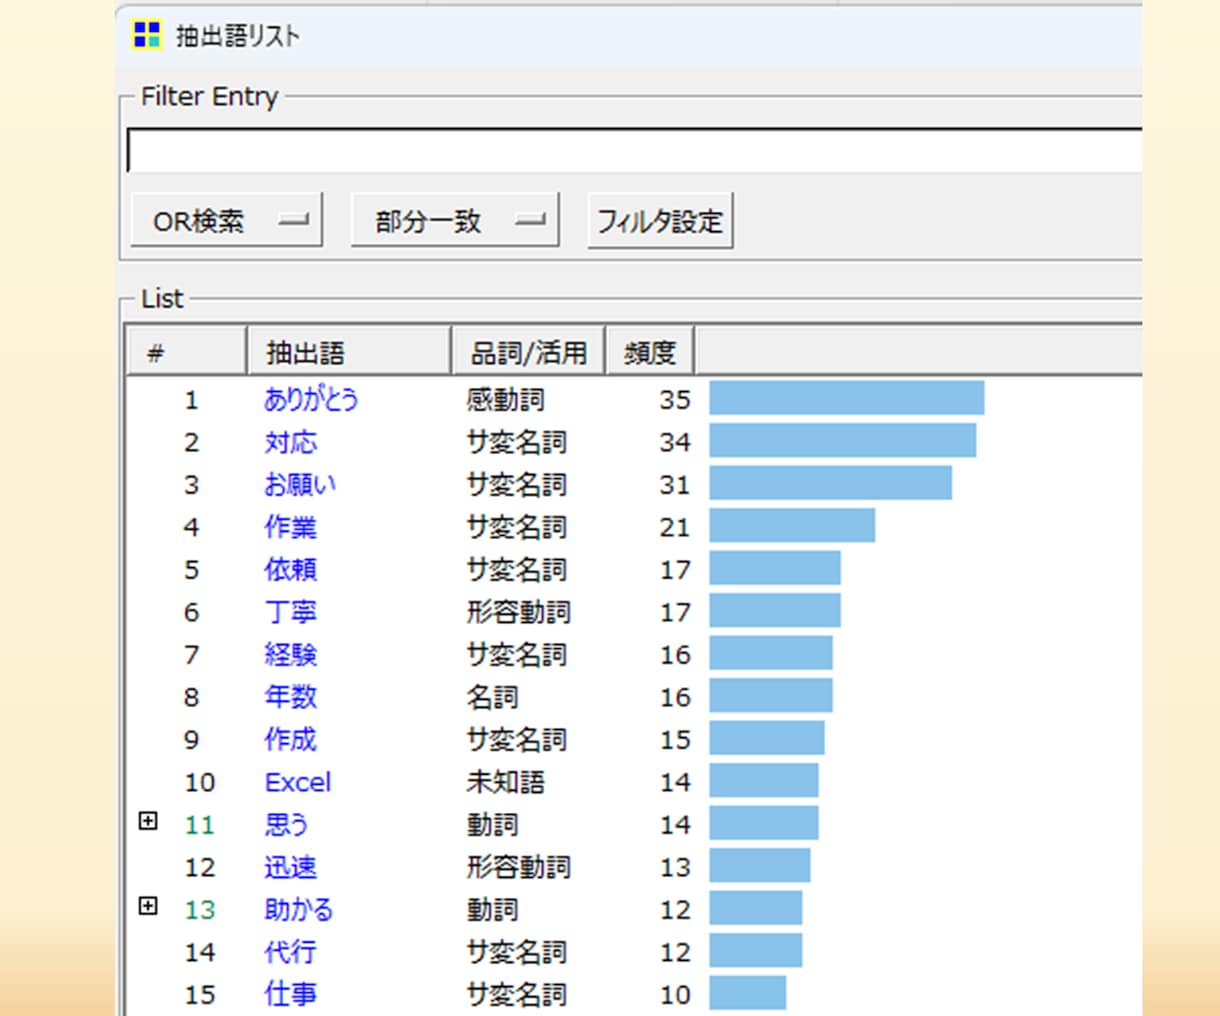Screen dimensions: 1220x1016
Task: Click row number 11 in the list
Action: coord(200,825)
